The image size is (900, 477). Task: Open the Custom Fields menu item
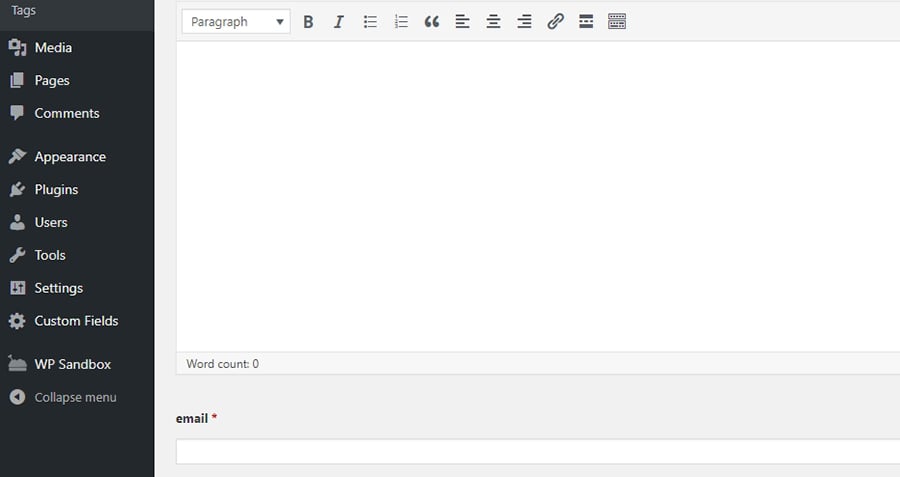[x=77, y=321]
